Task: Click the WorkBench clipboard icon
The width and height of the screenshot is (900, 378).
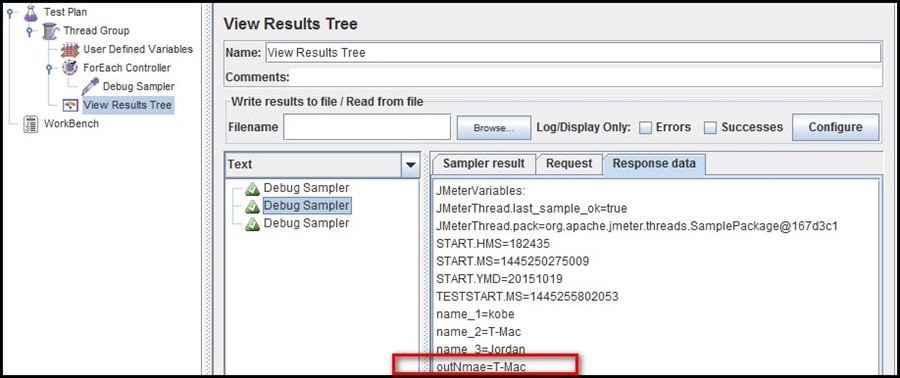Action: [30, 124]
